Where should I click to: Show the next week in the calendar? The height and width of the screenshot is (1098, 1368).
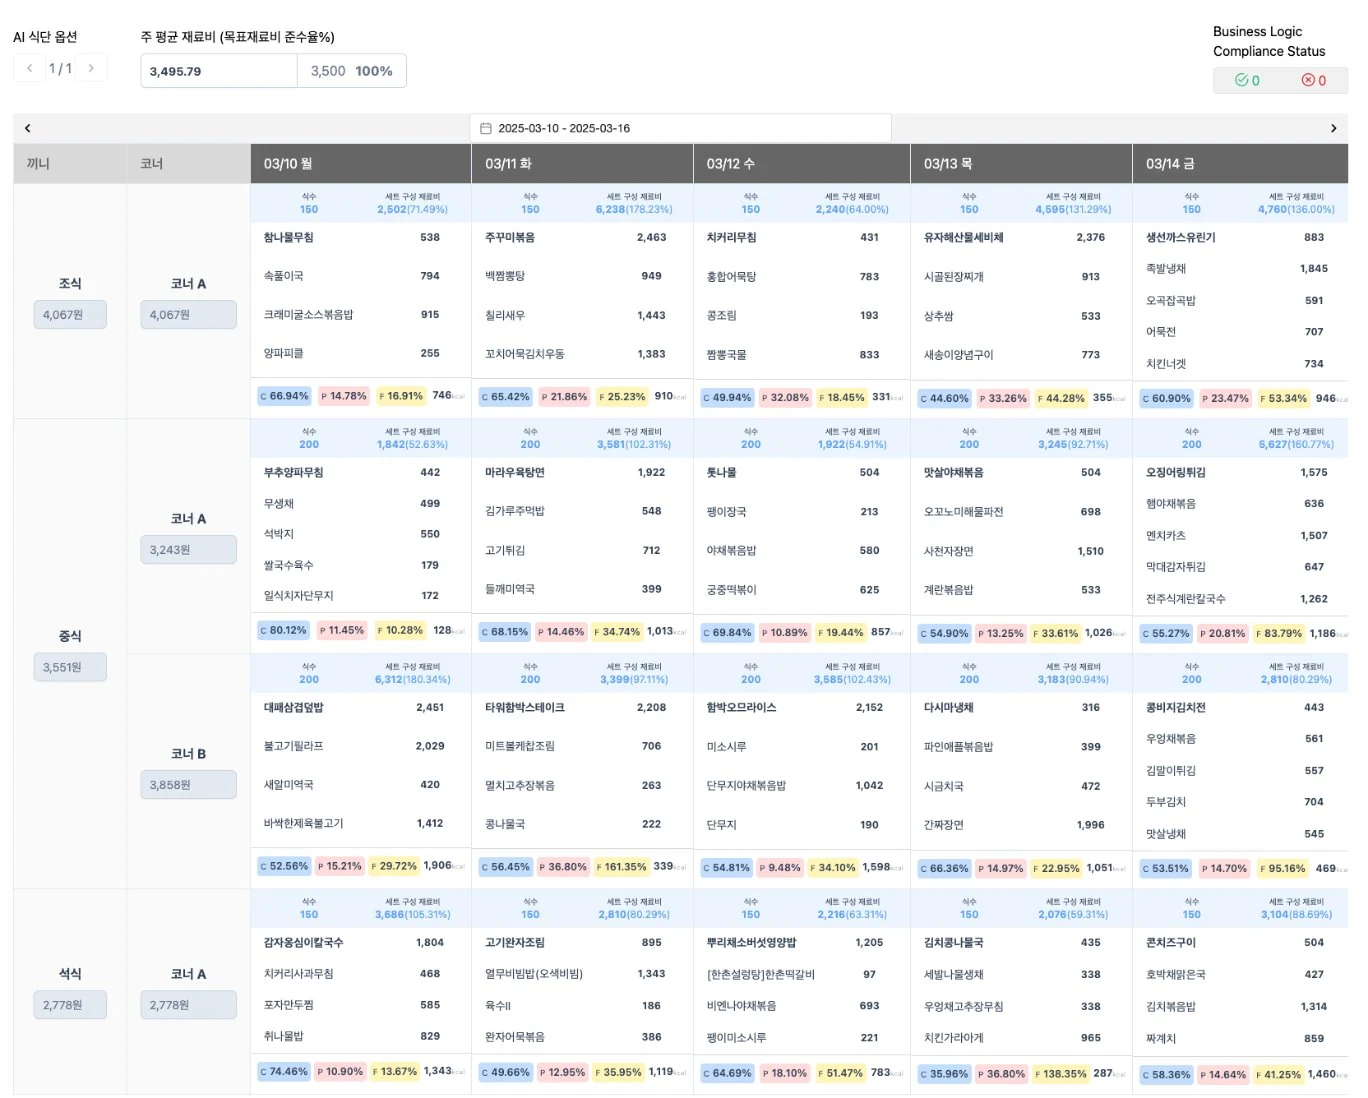tap(1333, 128)
